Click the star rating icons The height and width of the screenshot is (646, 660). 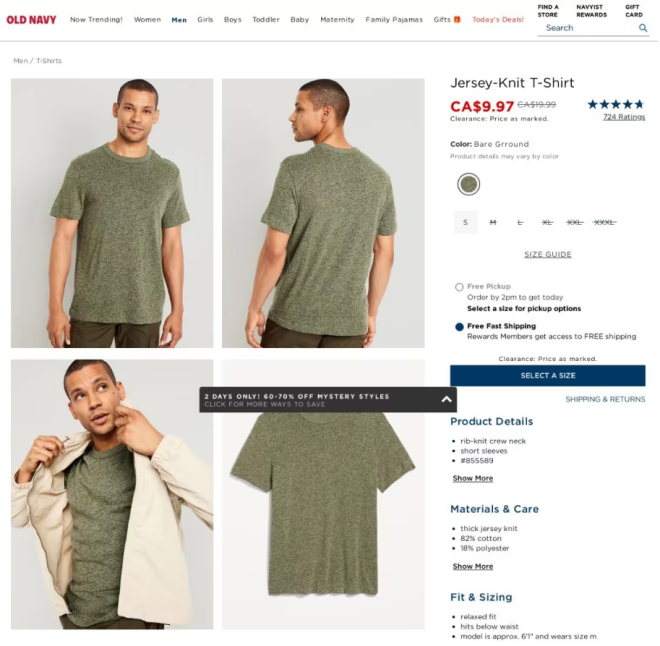617,104
